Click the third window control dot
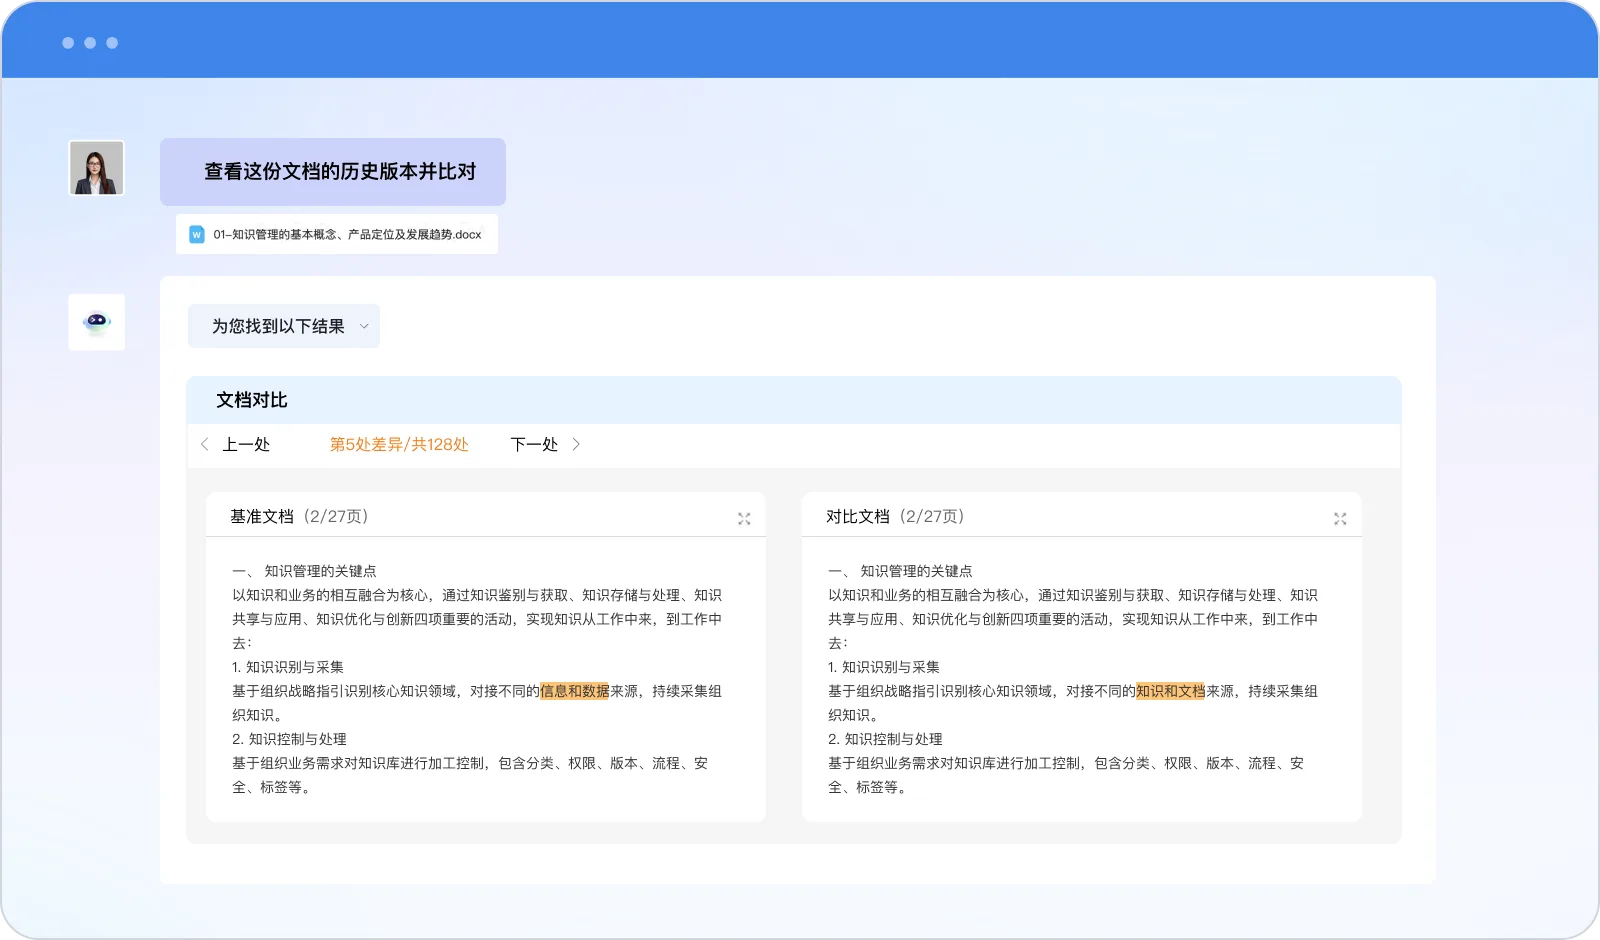The width and height of the screenshot is (1600, 940). (112, 43)
